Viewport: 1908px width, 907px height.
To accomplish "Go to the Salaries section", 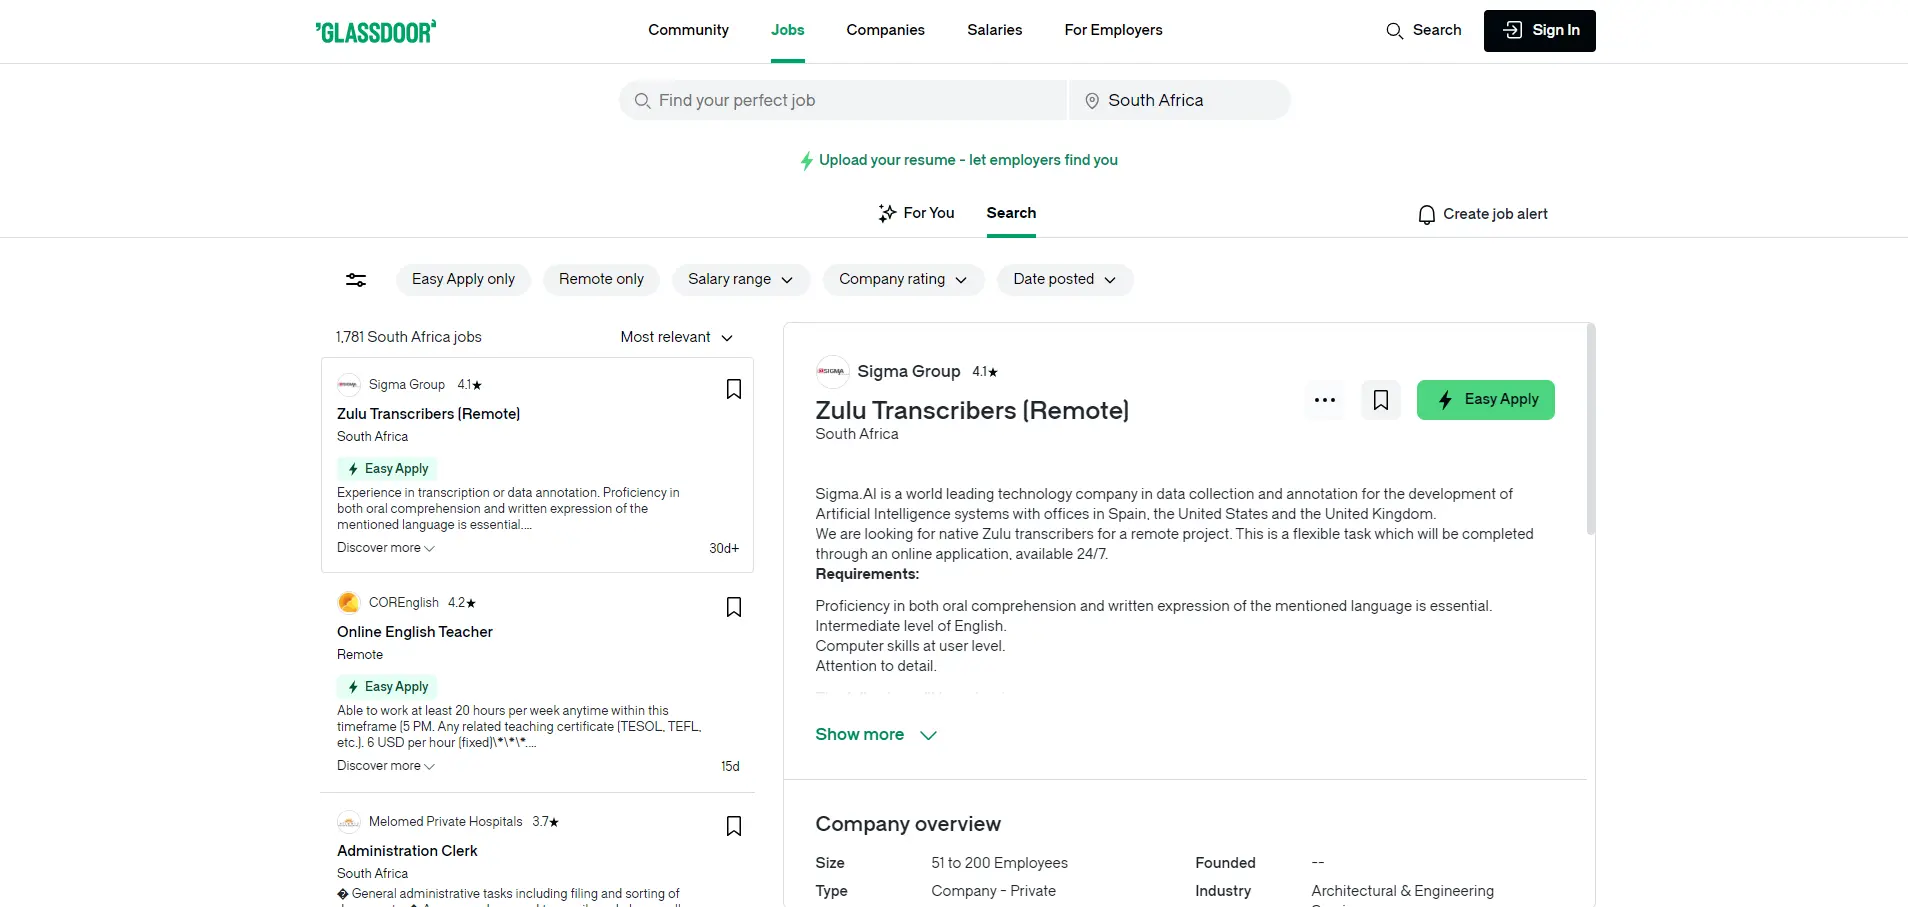I will (994, 30).
